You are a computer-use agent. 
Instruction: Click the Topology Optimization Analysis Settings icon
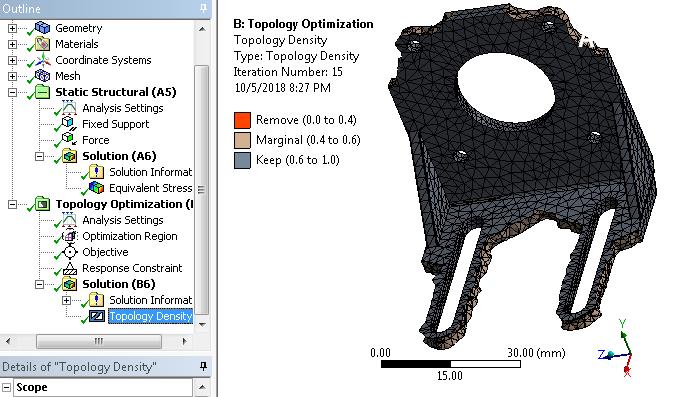(x=69, y=220)
